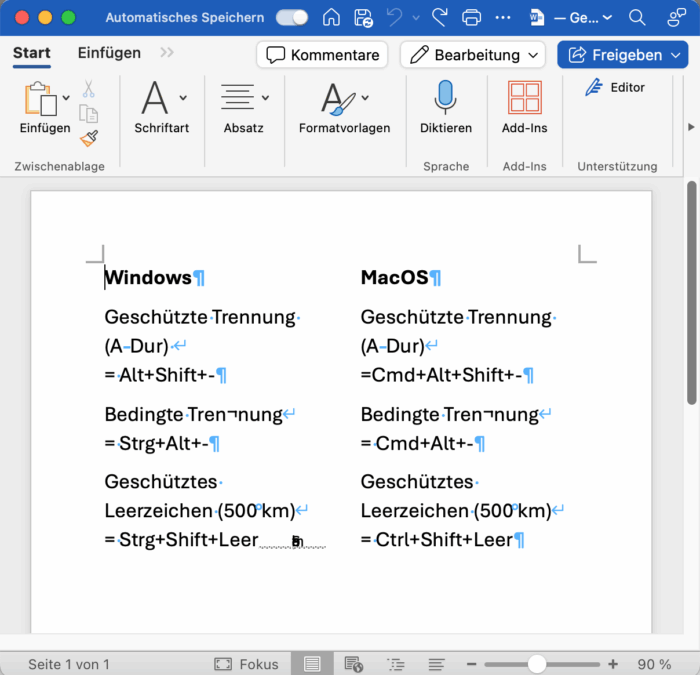700x675 pixels.
Task: Click the search magnifier icon
Action: pyautogui.click(x=637, y=18)
